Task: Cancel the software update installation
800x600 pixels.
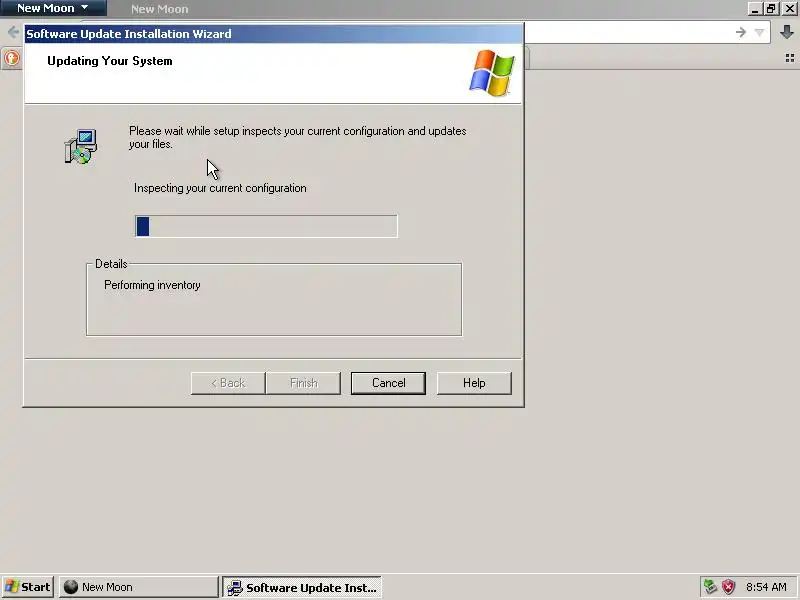Action: click(x=388, y=383)
